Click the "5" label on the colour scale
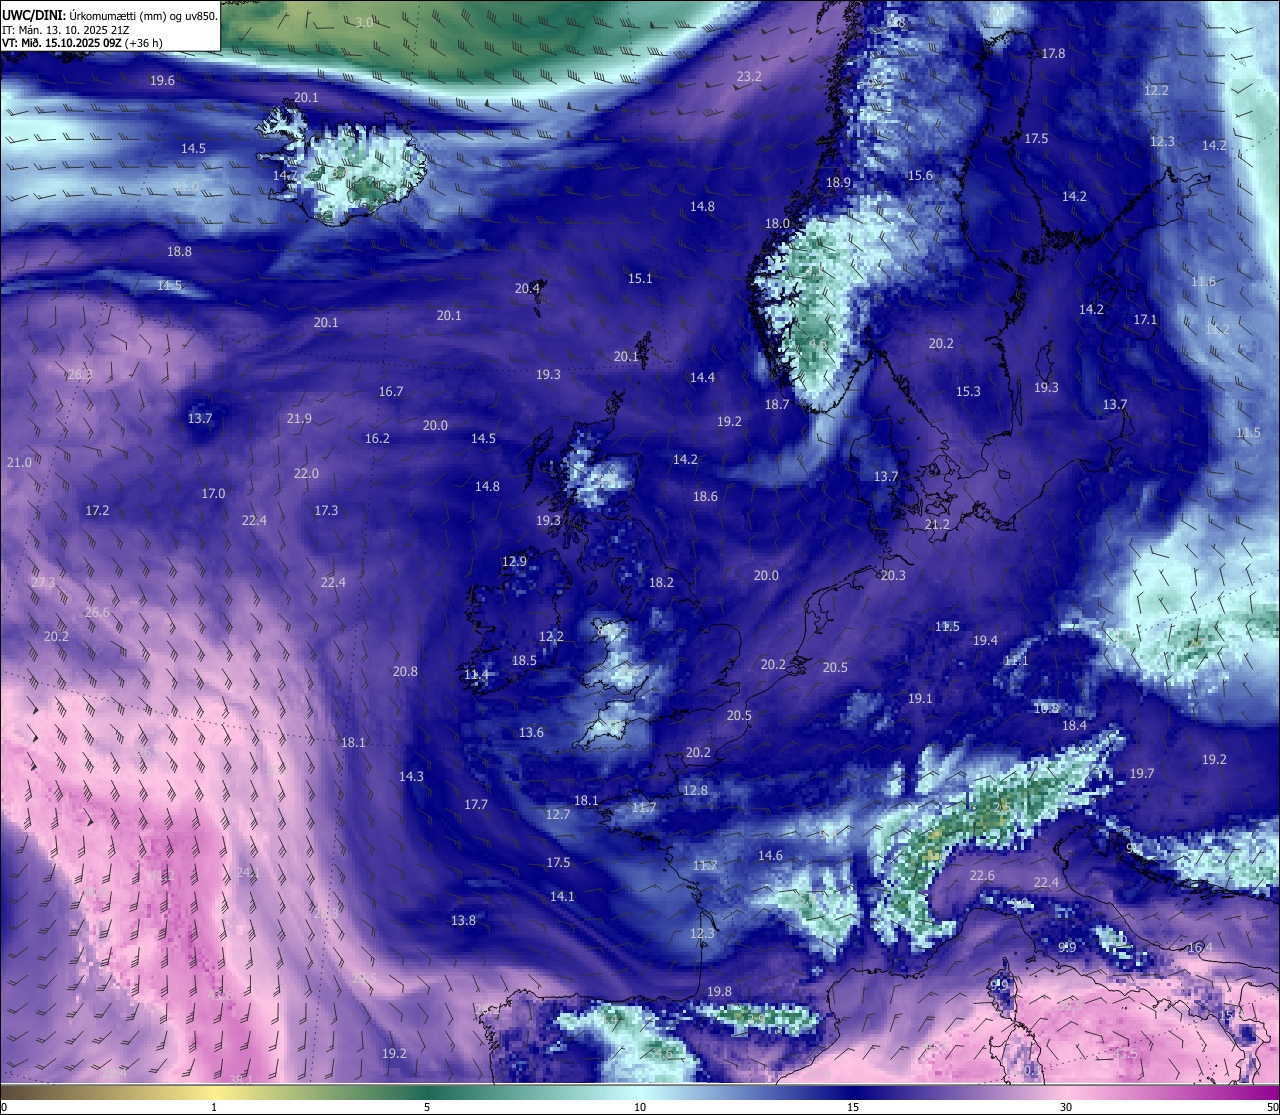 (427, 1107)
